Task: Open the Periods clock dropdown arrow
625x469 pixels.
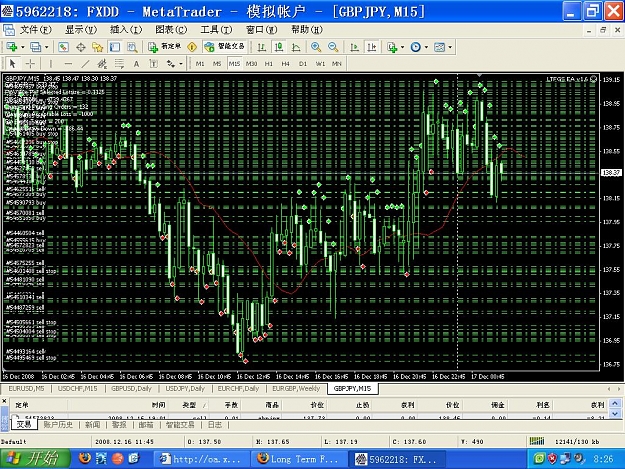Action: (x=426, y=47)
